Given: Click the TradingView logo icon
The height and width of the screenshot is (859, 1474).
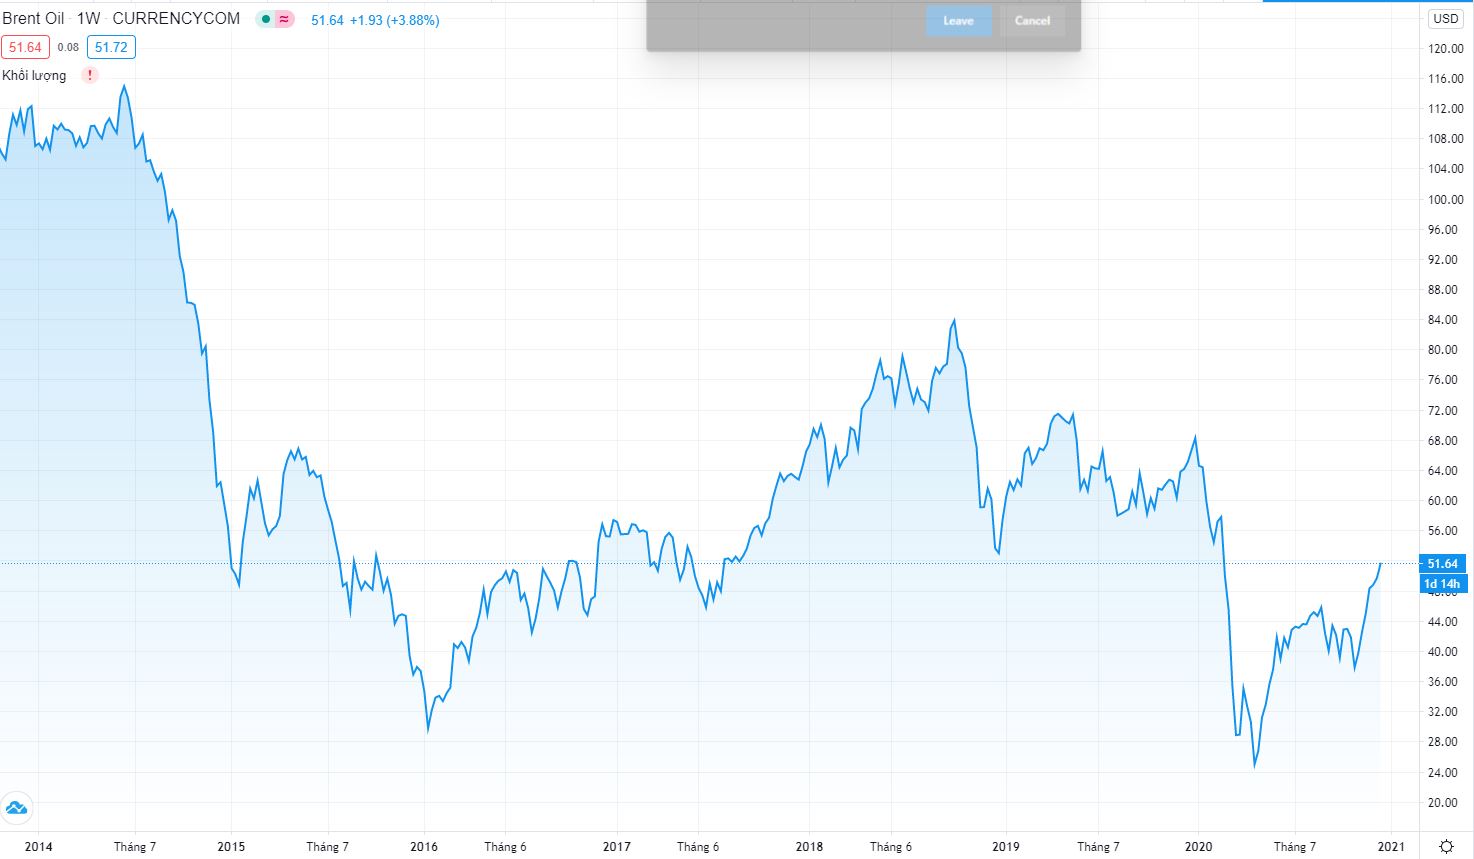Looking at the screenshot, I should click(16, 808).
